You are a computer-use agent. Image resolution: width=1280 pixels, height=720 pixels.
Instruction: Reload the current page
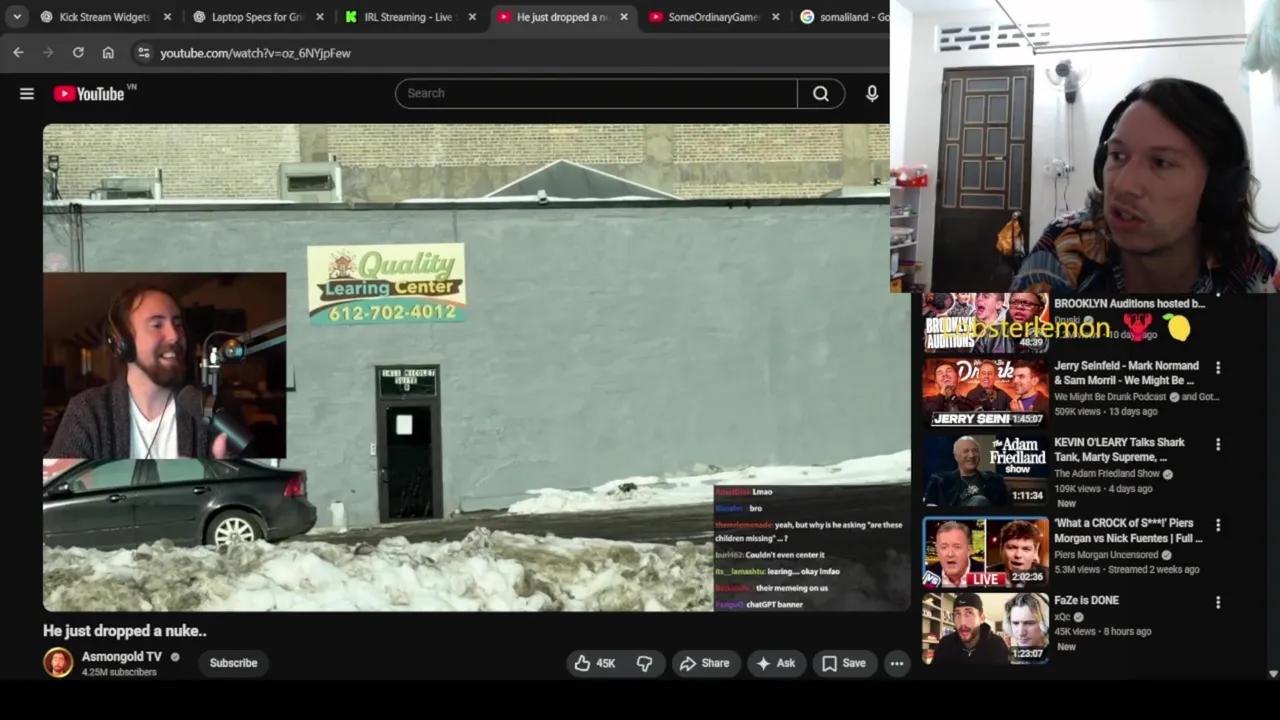pos(78,53)
